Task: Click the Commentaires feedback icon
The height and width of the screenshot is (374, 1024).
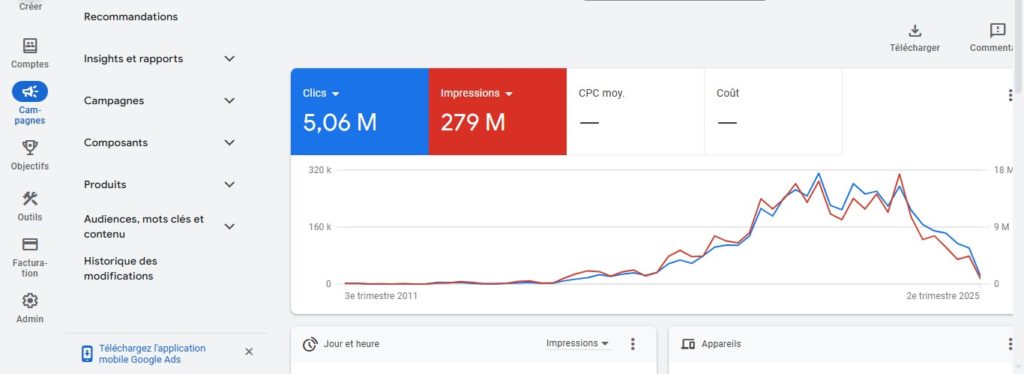Action: click(x=997, y=31)
